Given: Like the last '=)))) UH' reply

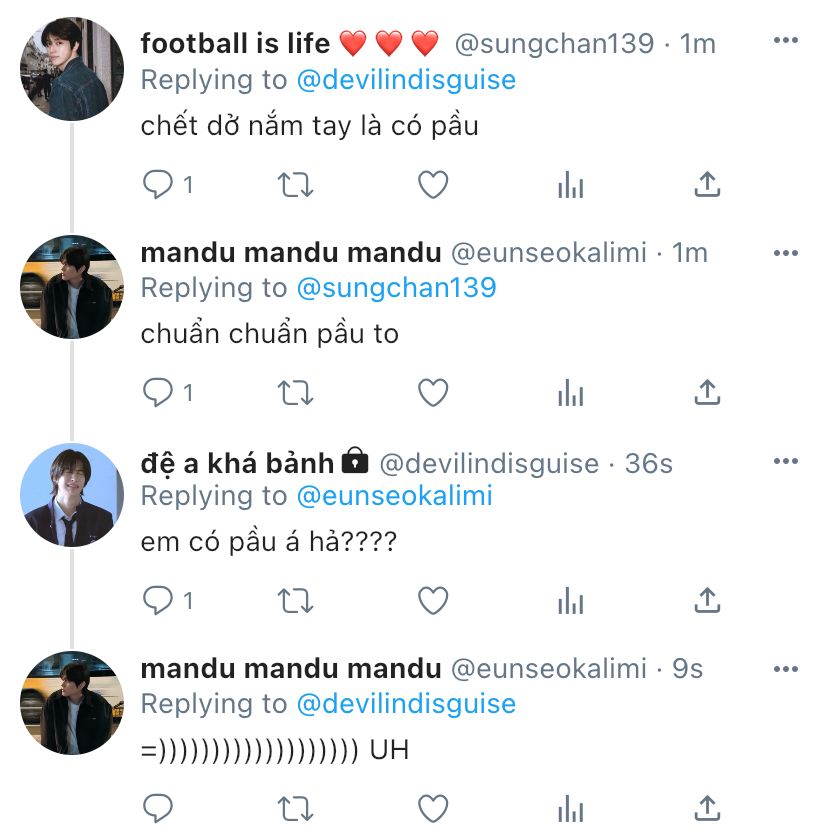Looking at the screenshot, I should (432, 808).
